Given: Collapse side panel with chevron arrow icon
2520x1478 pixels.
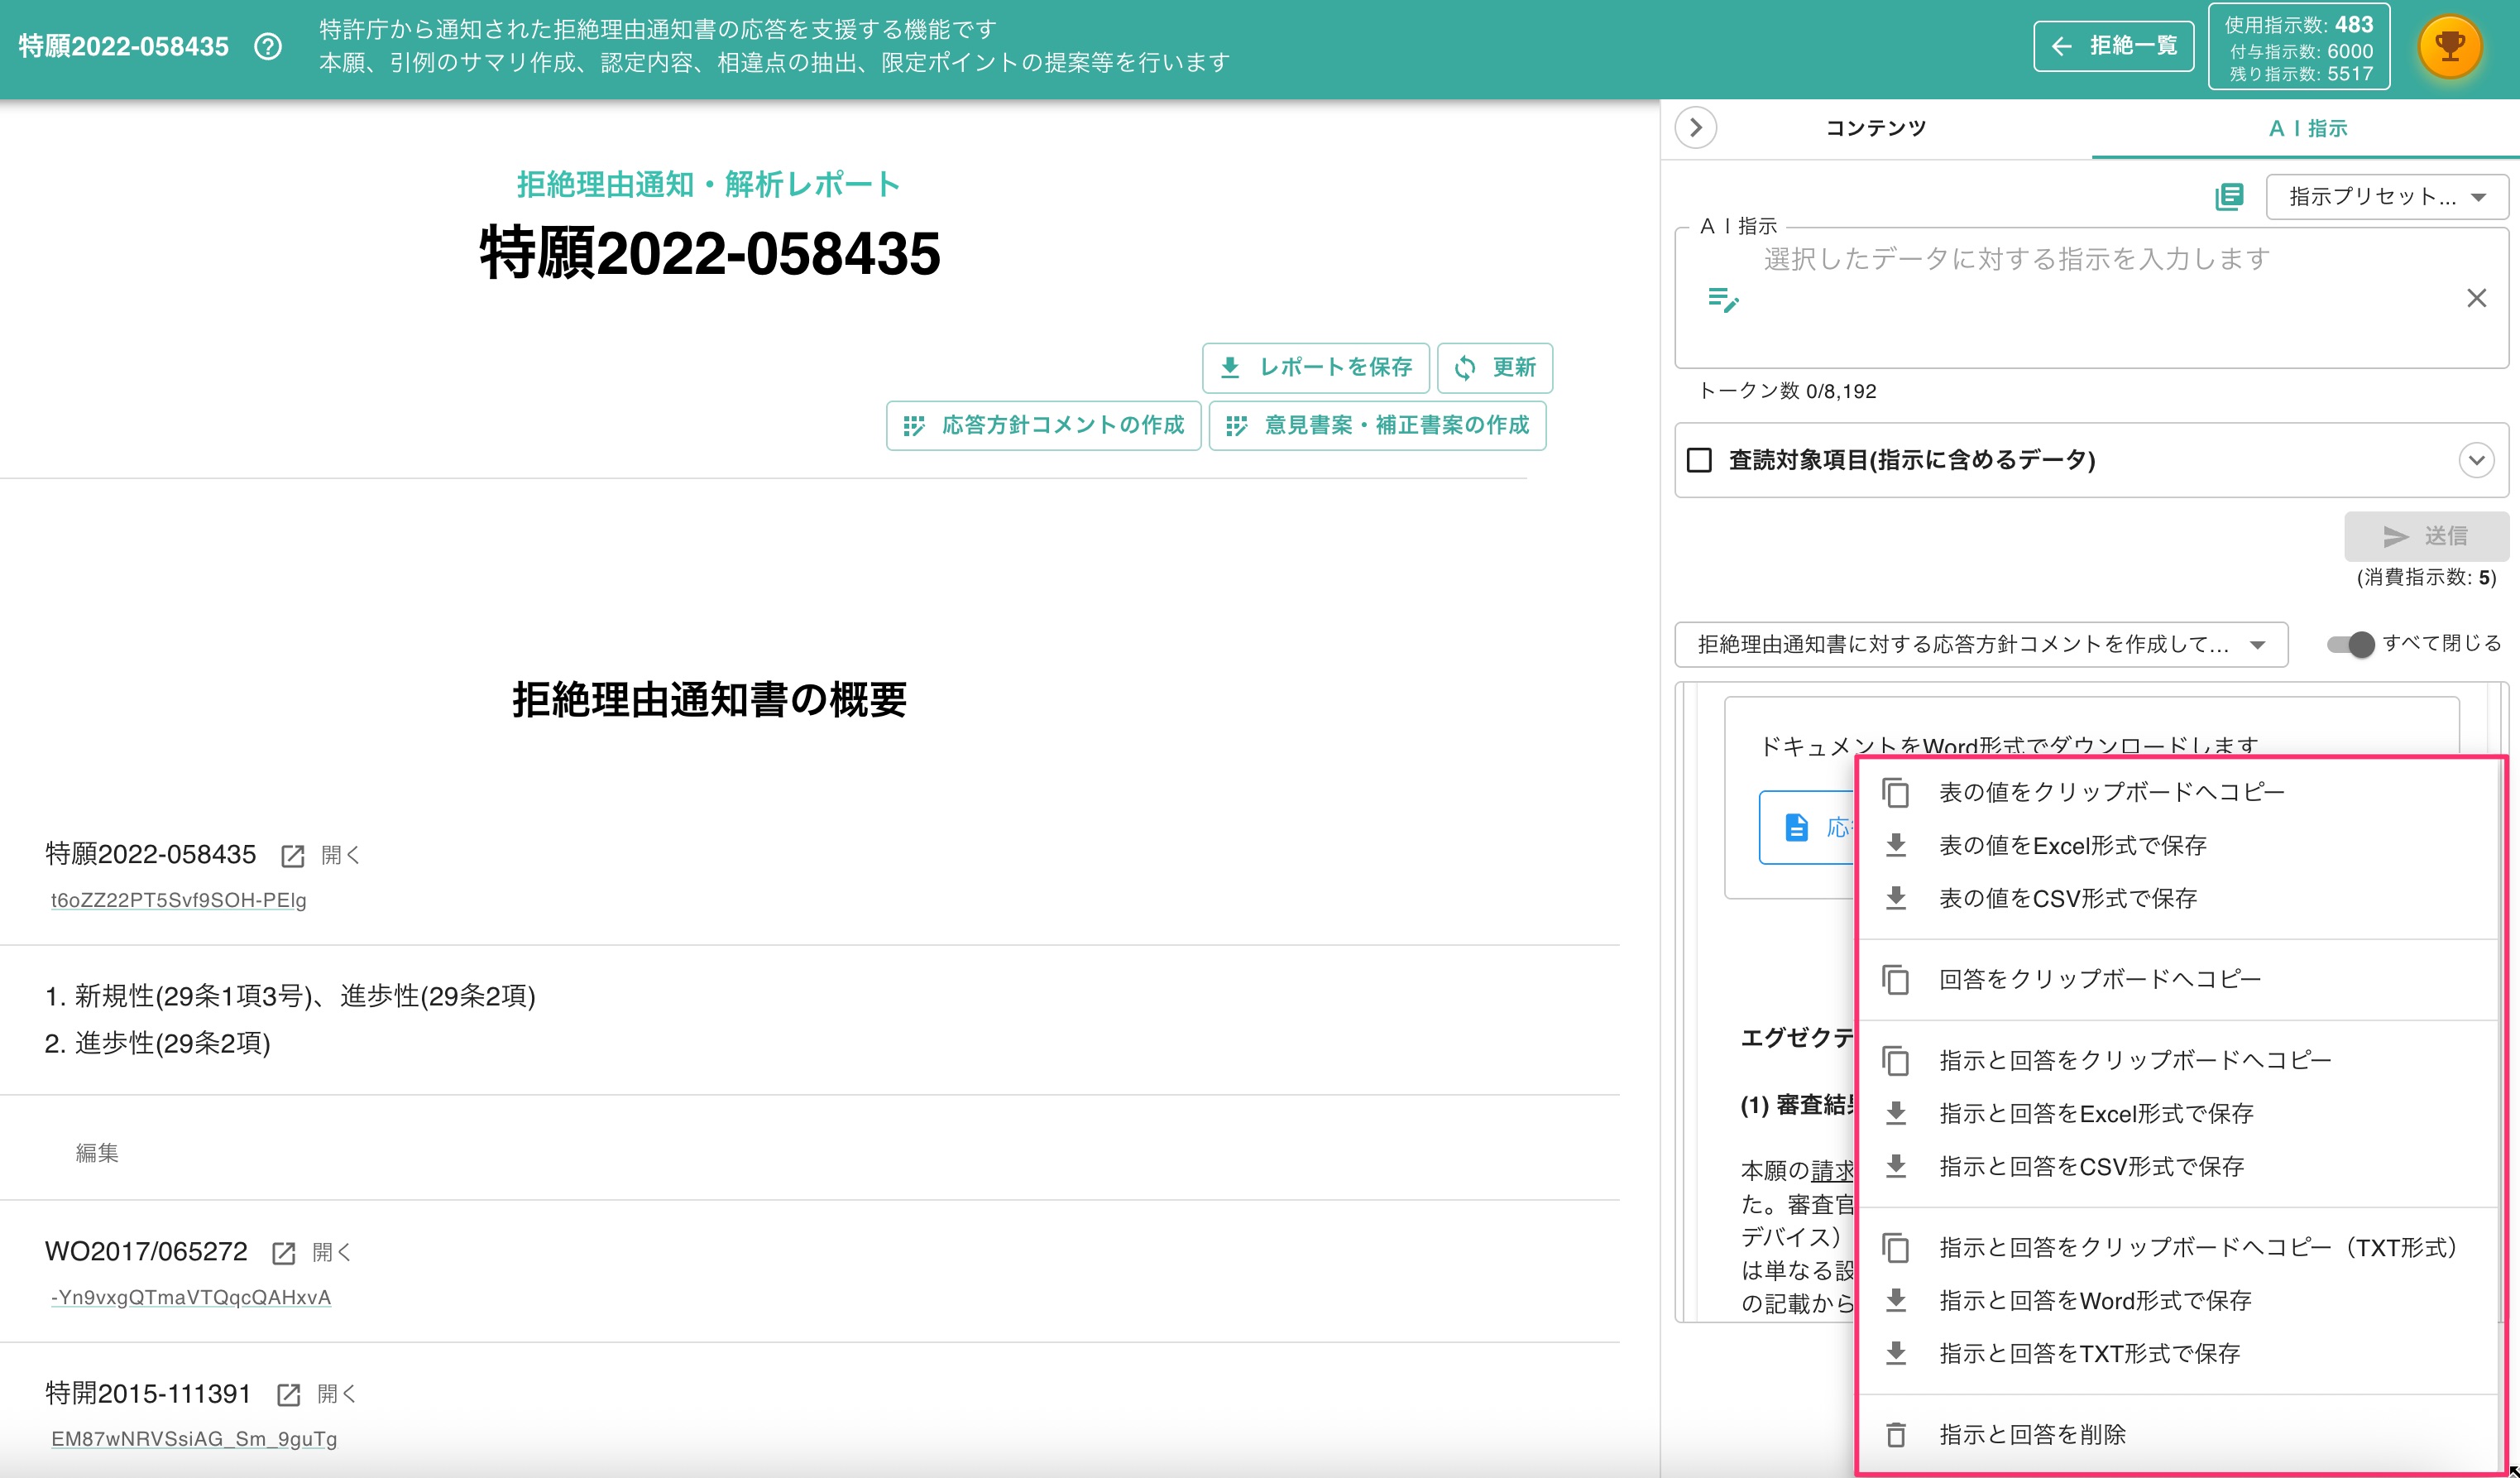Looking at the screenshot, I should 1696,128.
